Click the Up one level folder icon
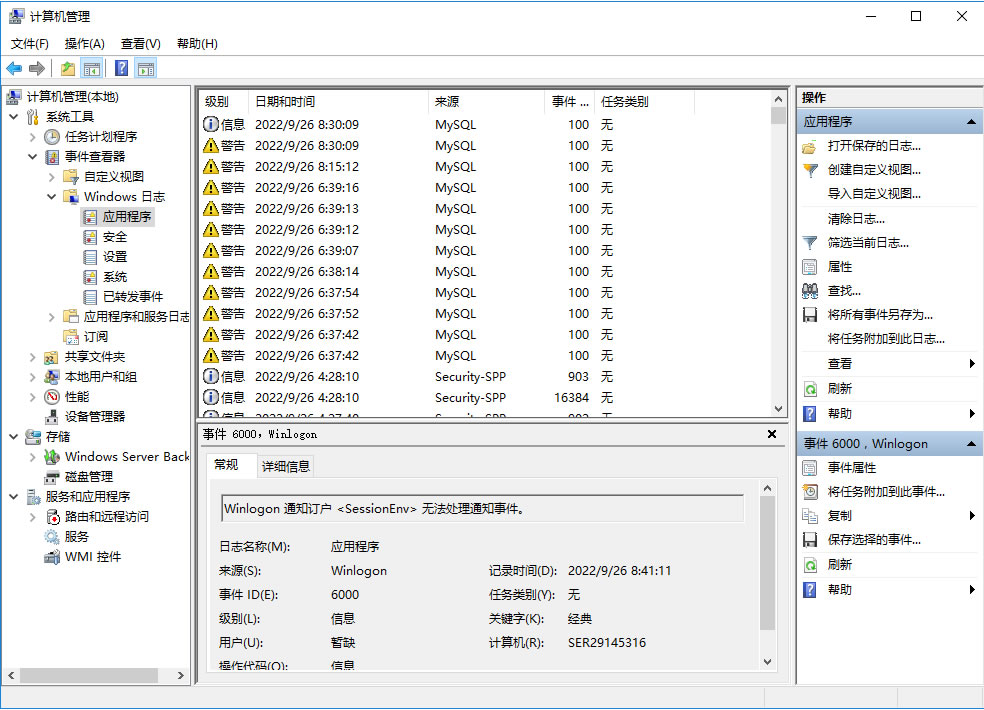 pos(67,68)
